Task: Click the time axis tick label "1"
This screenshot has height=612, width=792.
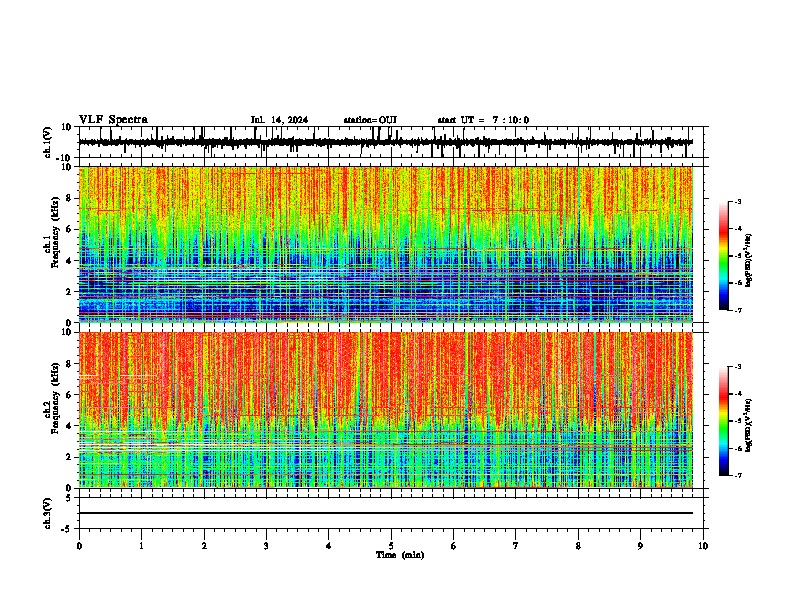Action: (141, 546)
